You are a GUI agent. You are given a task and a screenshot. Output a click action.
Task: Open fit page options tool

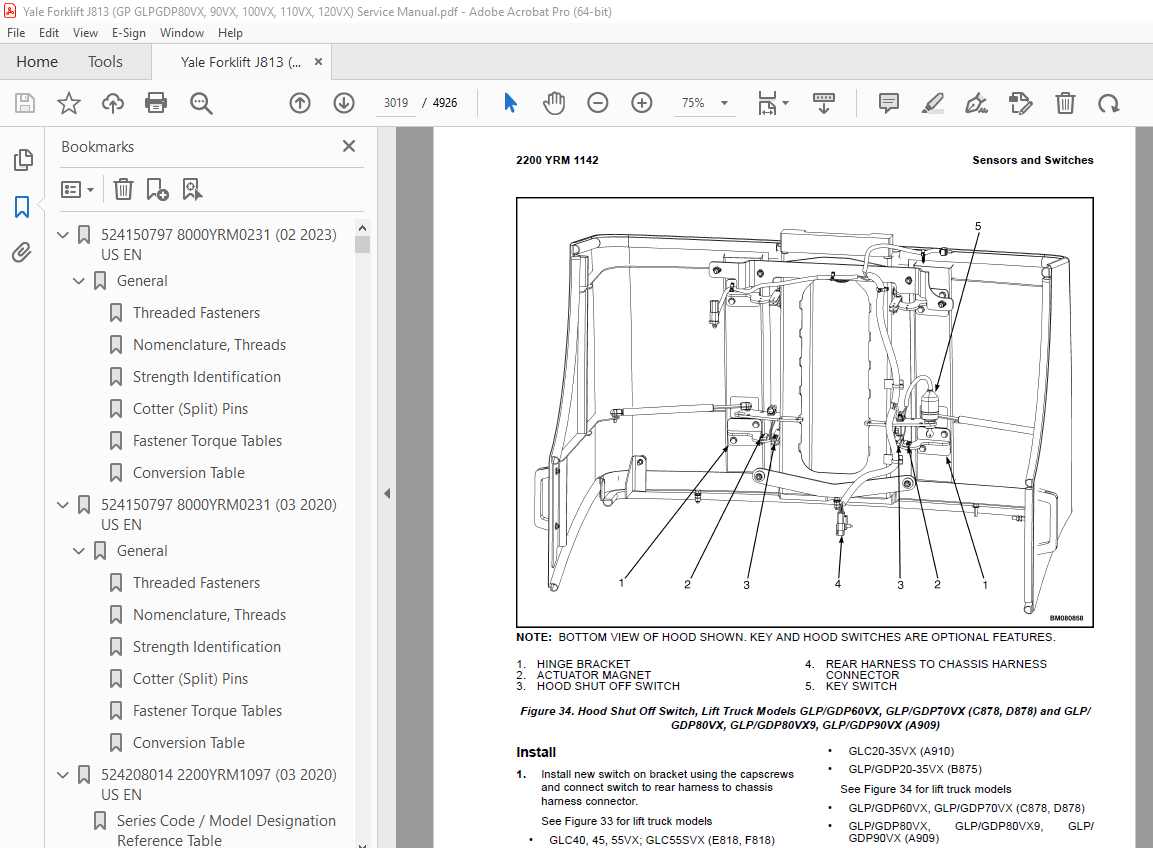[x=772, y=103]
